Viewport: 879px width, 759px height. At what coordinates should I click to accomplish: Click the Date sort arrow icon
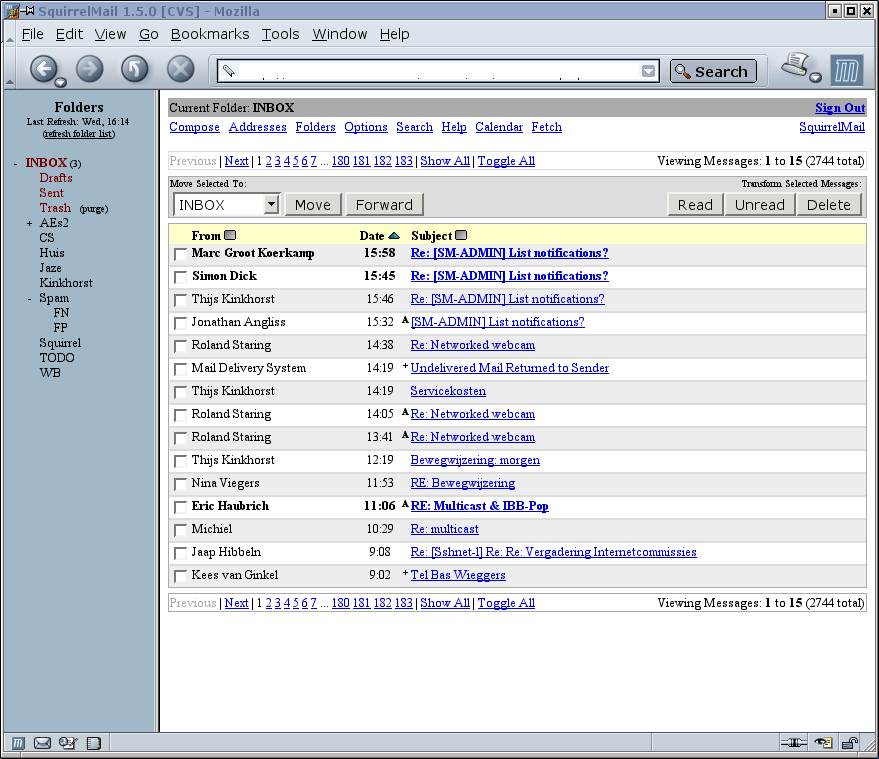[394, 236]
